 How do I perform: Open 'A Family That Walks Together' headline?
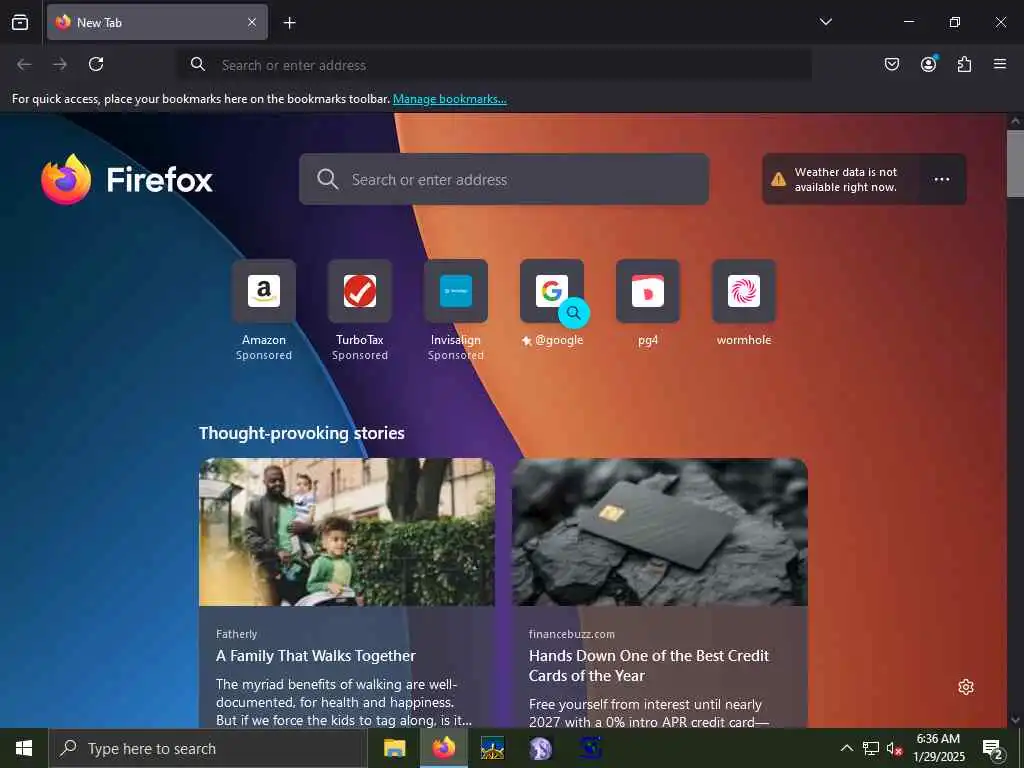315,656
